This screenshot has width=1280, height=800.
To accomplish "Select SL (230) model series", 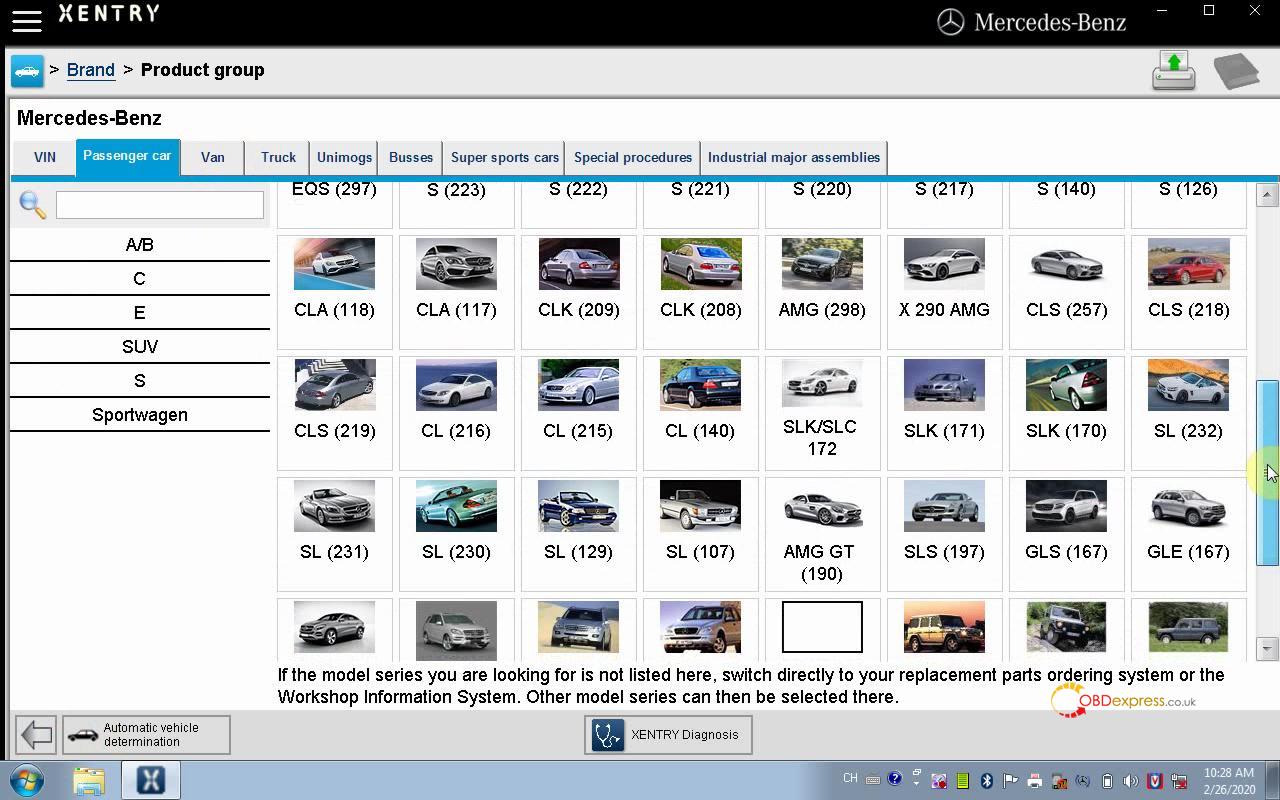I will point(456,534).
